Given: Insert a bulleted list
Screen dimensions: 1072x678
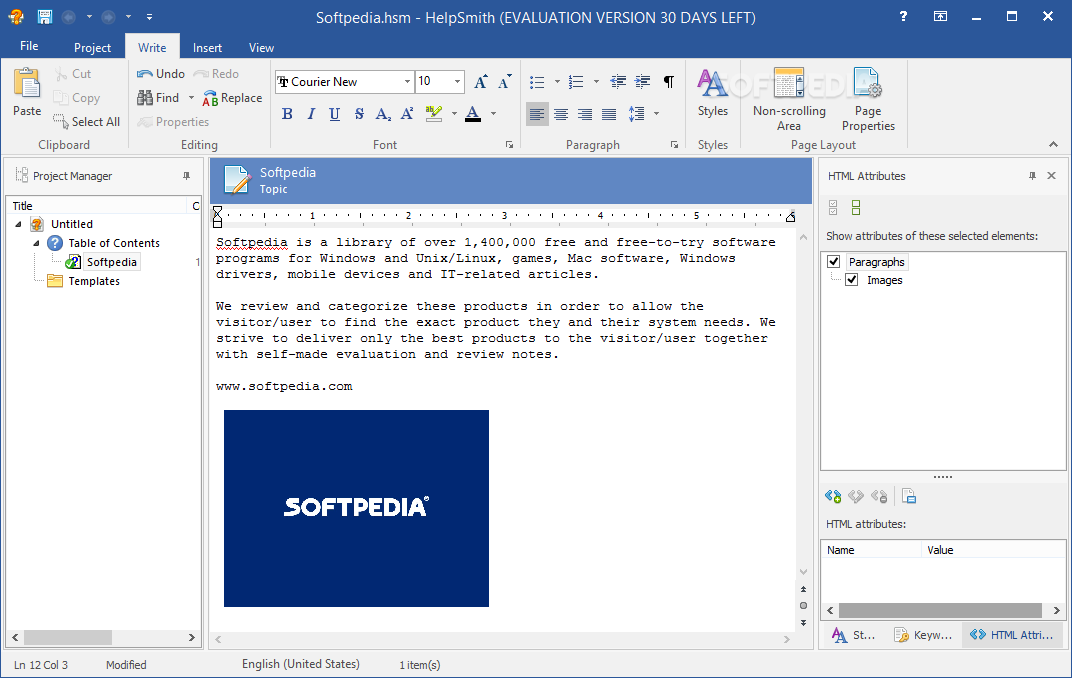Looking at the screenshot, I should point(537,82).
